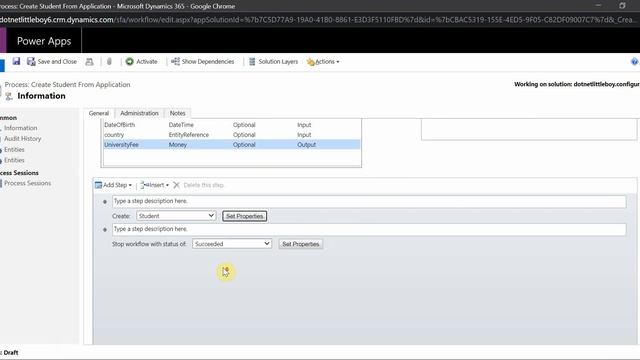This screenshot has height=360, width=640.
Task: Select the UniversityFee argument row
Action: pos(231,144)
